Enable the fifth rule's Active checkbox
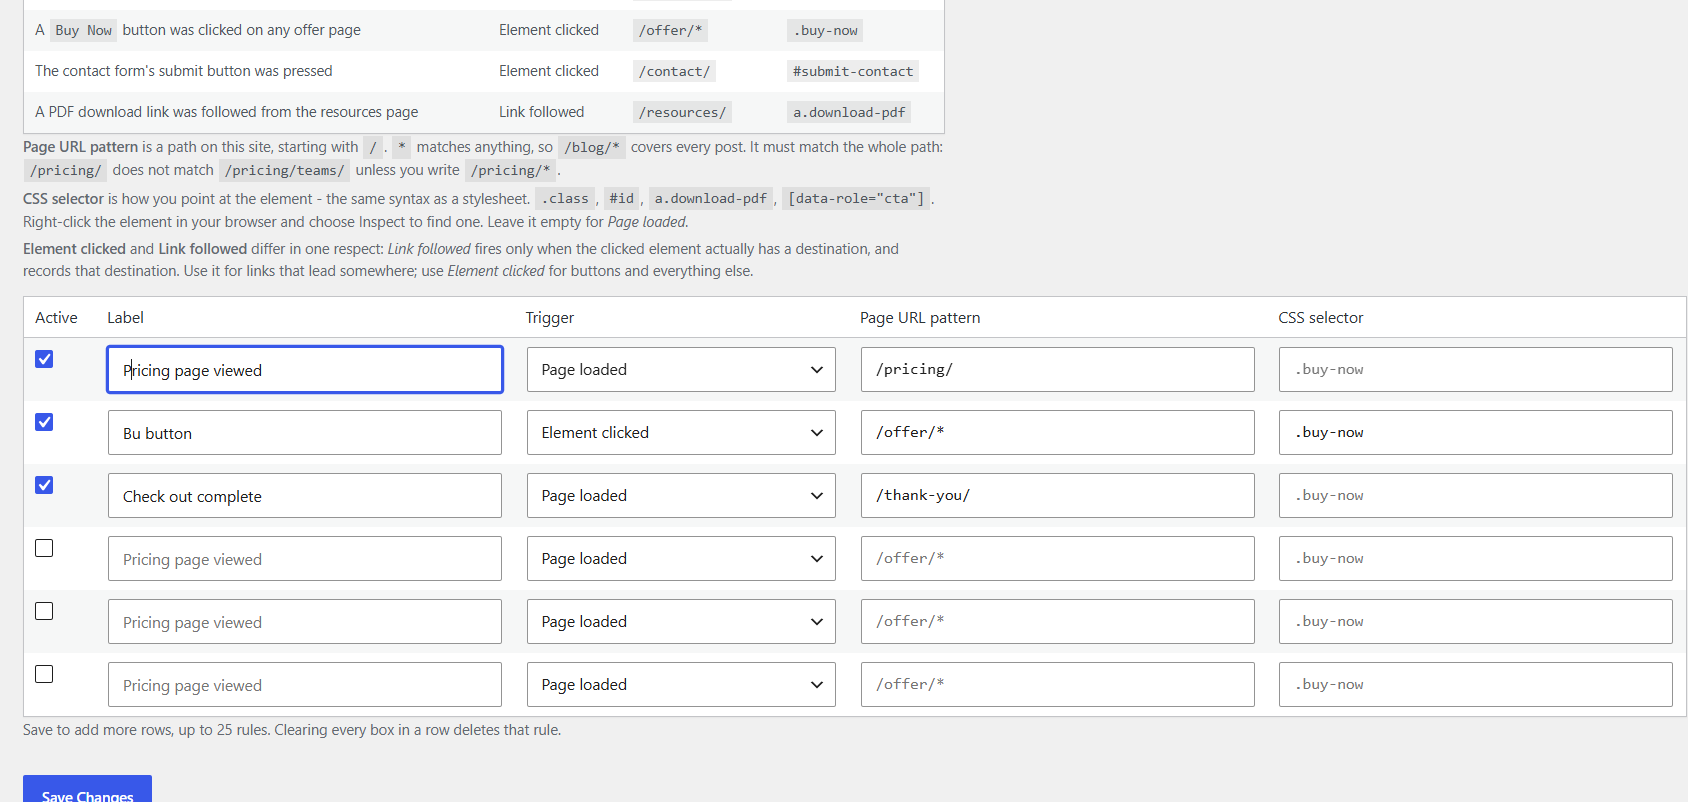This screenshot has height=802, width=1688. pyautogui.click(x=44, y=611)
